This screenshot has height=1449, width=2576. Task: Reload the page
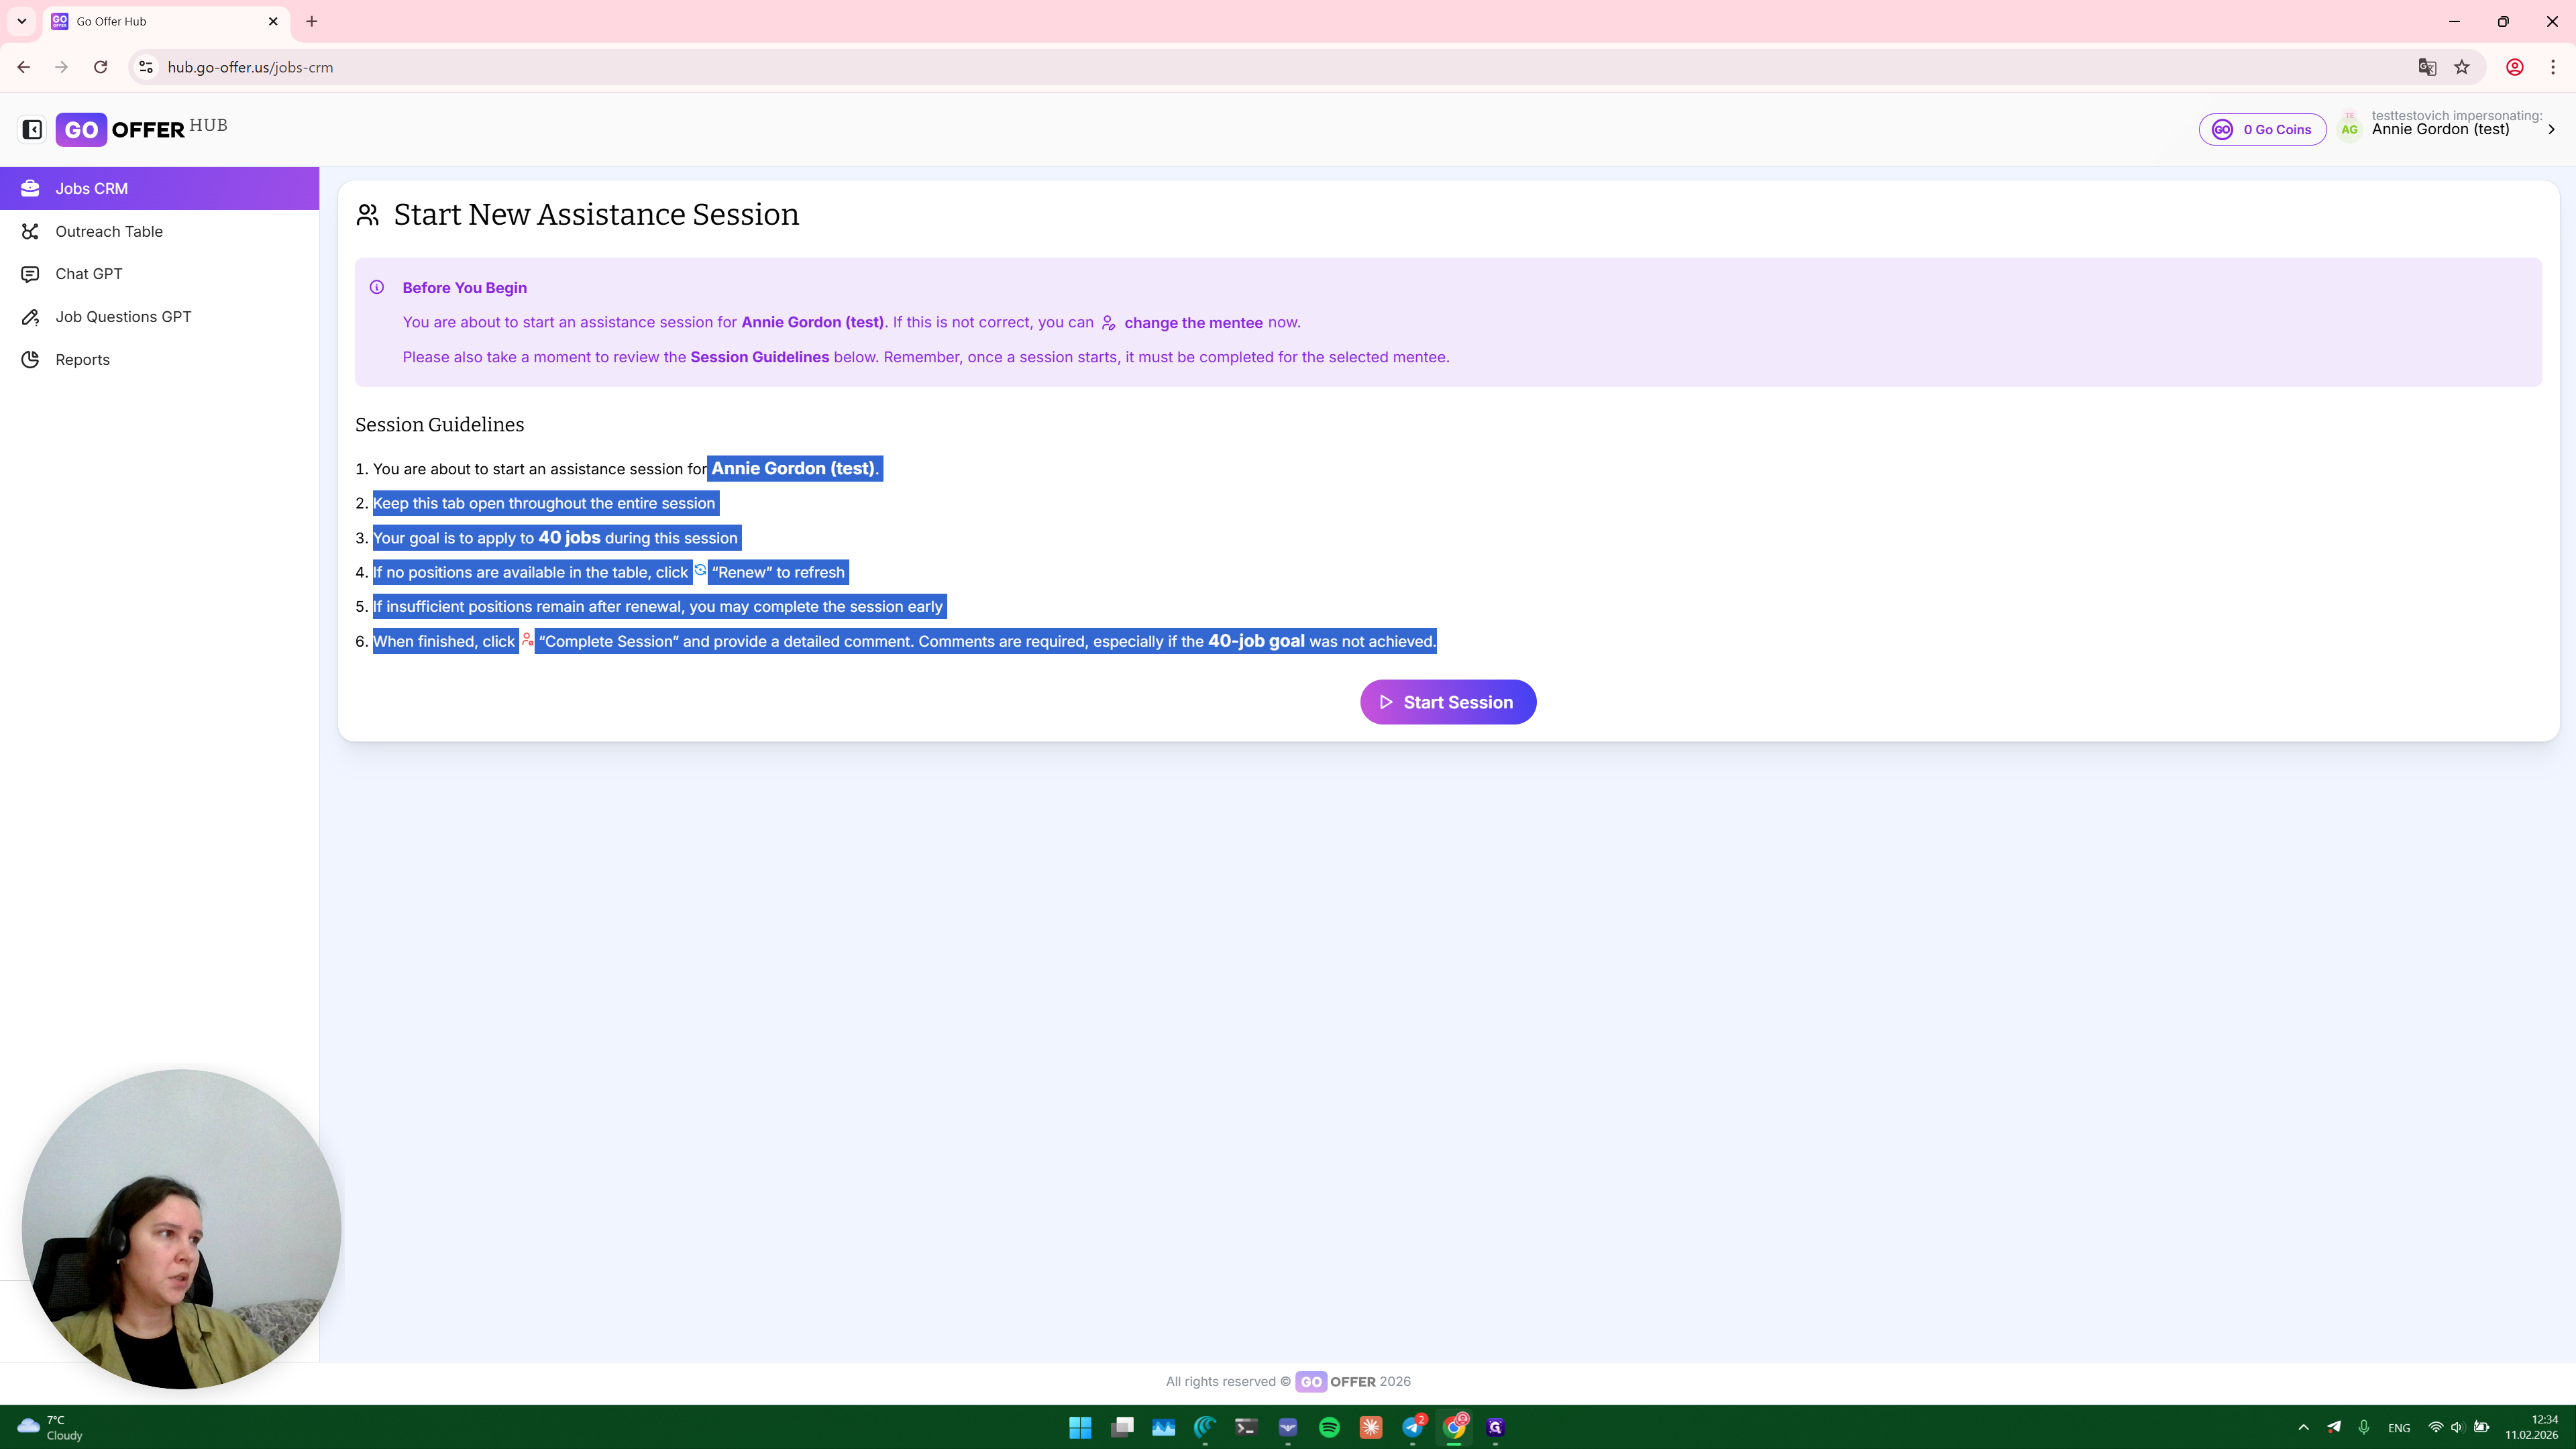point(100,67)
